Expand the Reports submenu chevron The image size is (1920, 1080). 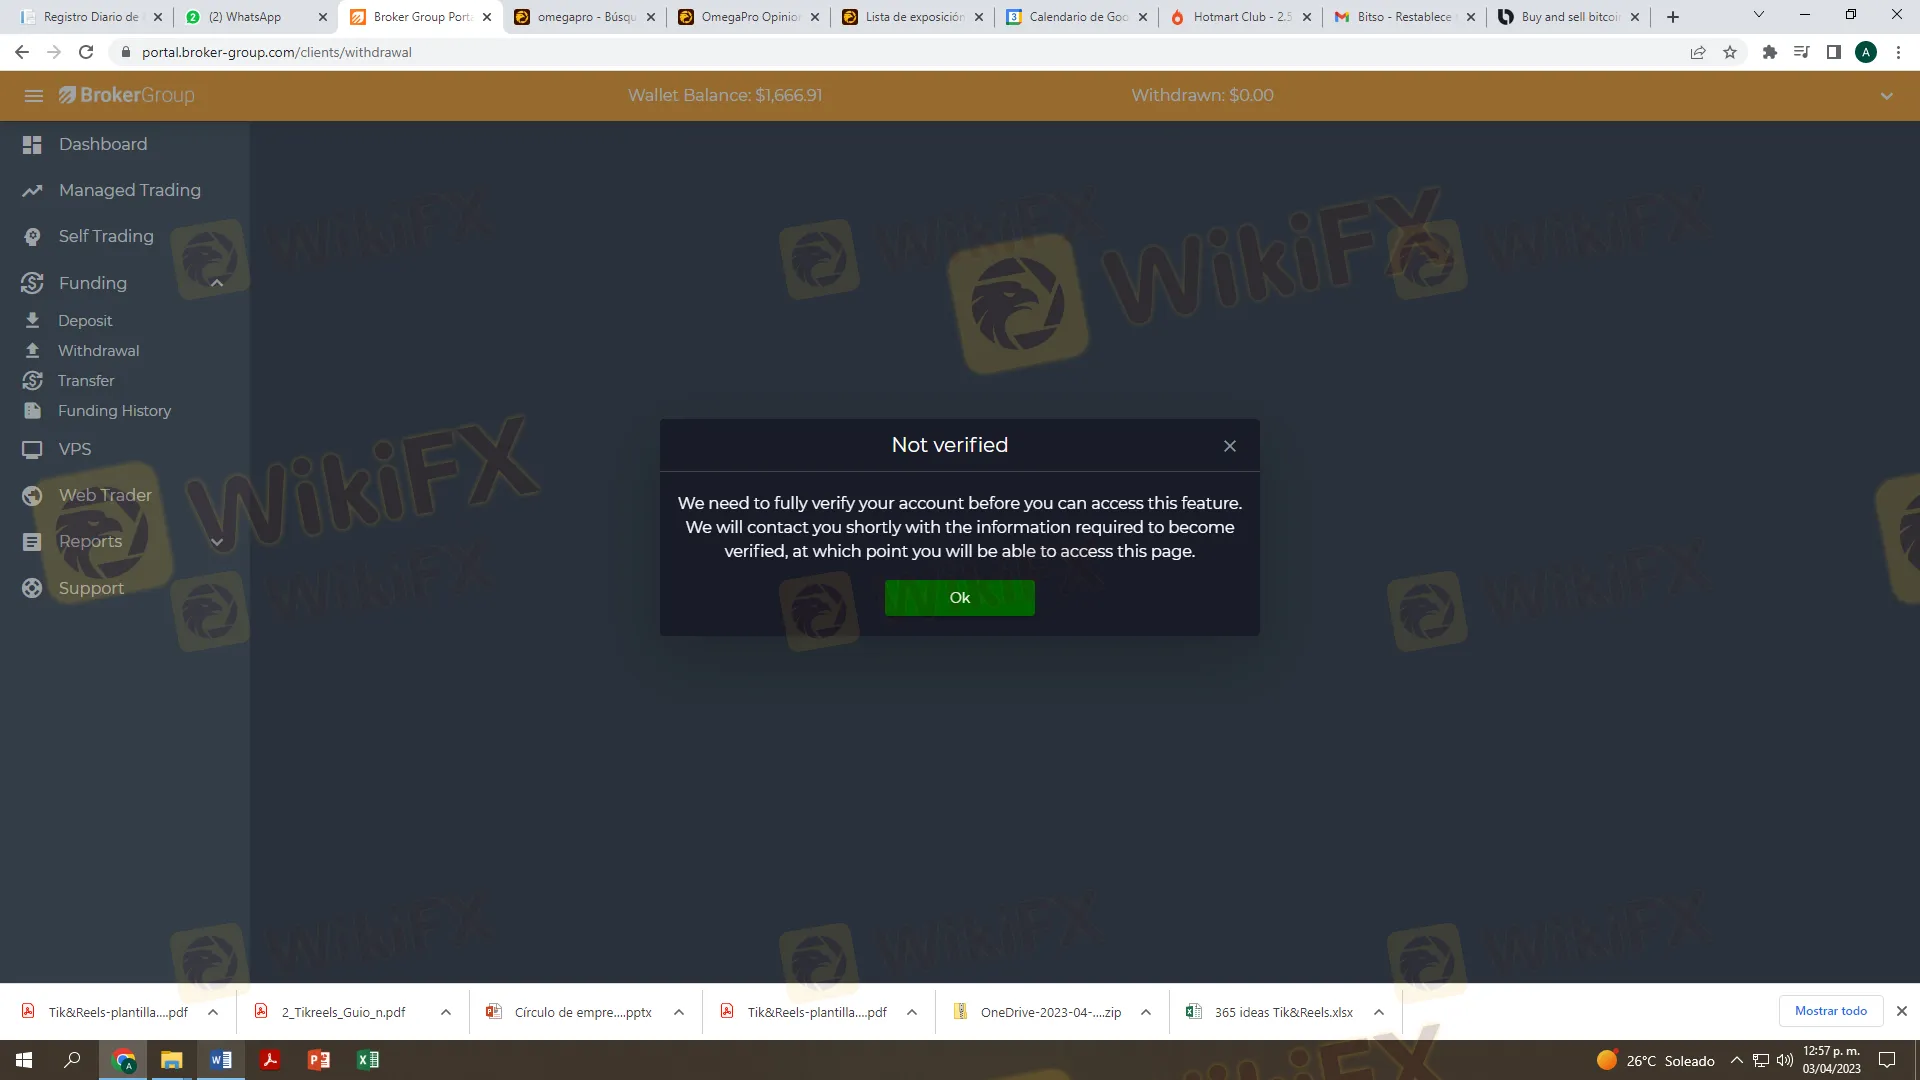(x=217, y=542)
